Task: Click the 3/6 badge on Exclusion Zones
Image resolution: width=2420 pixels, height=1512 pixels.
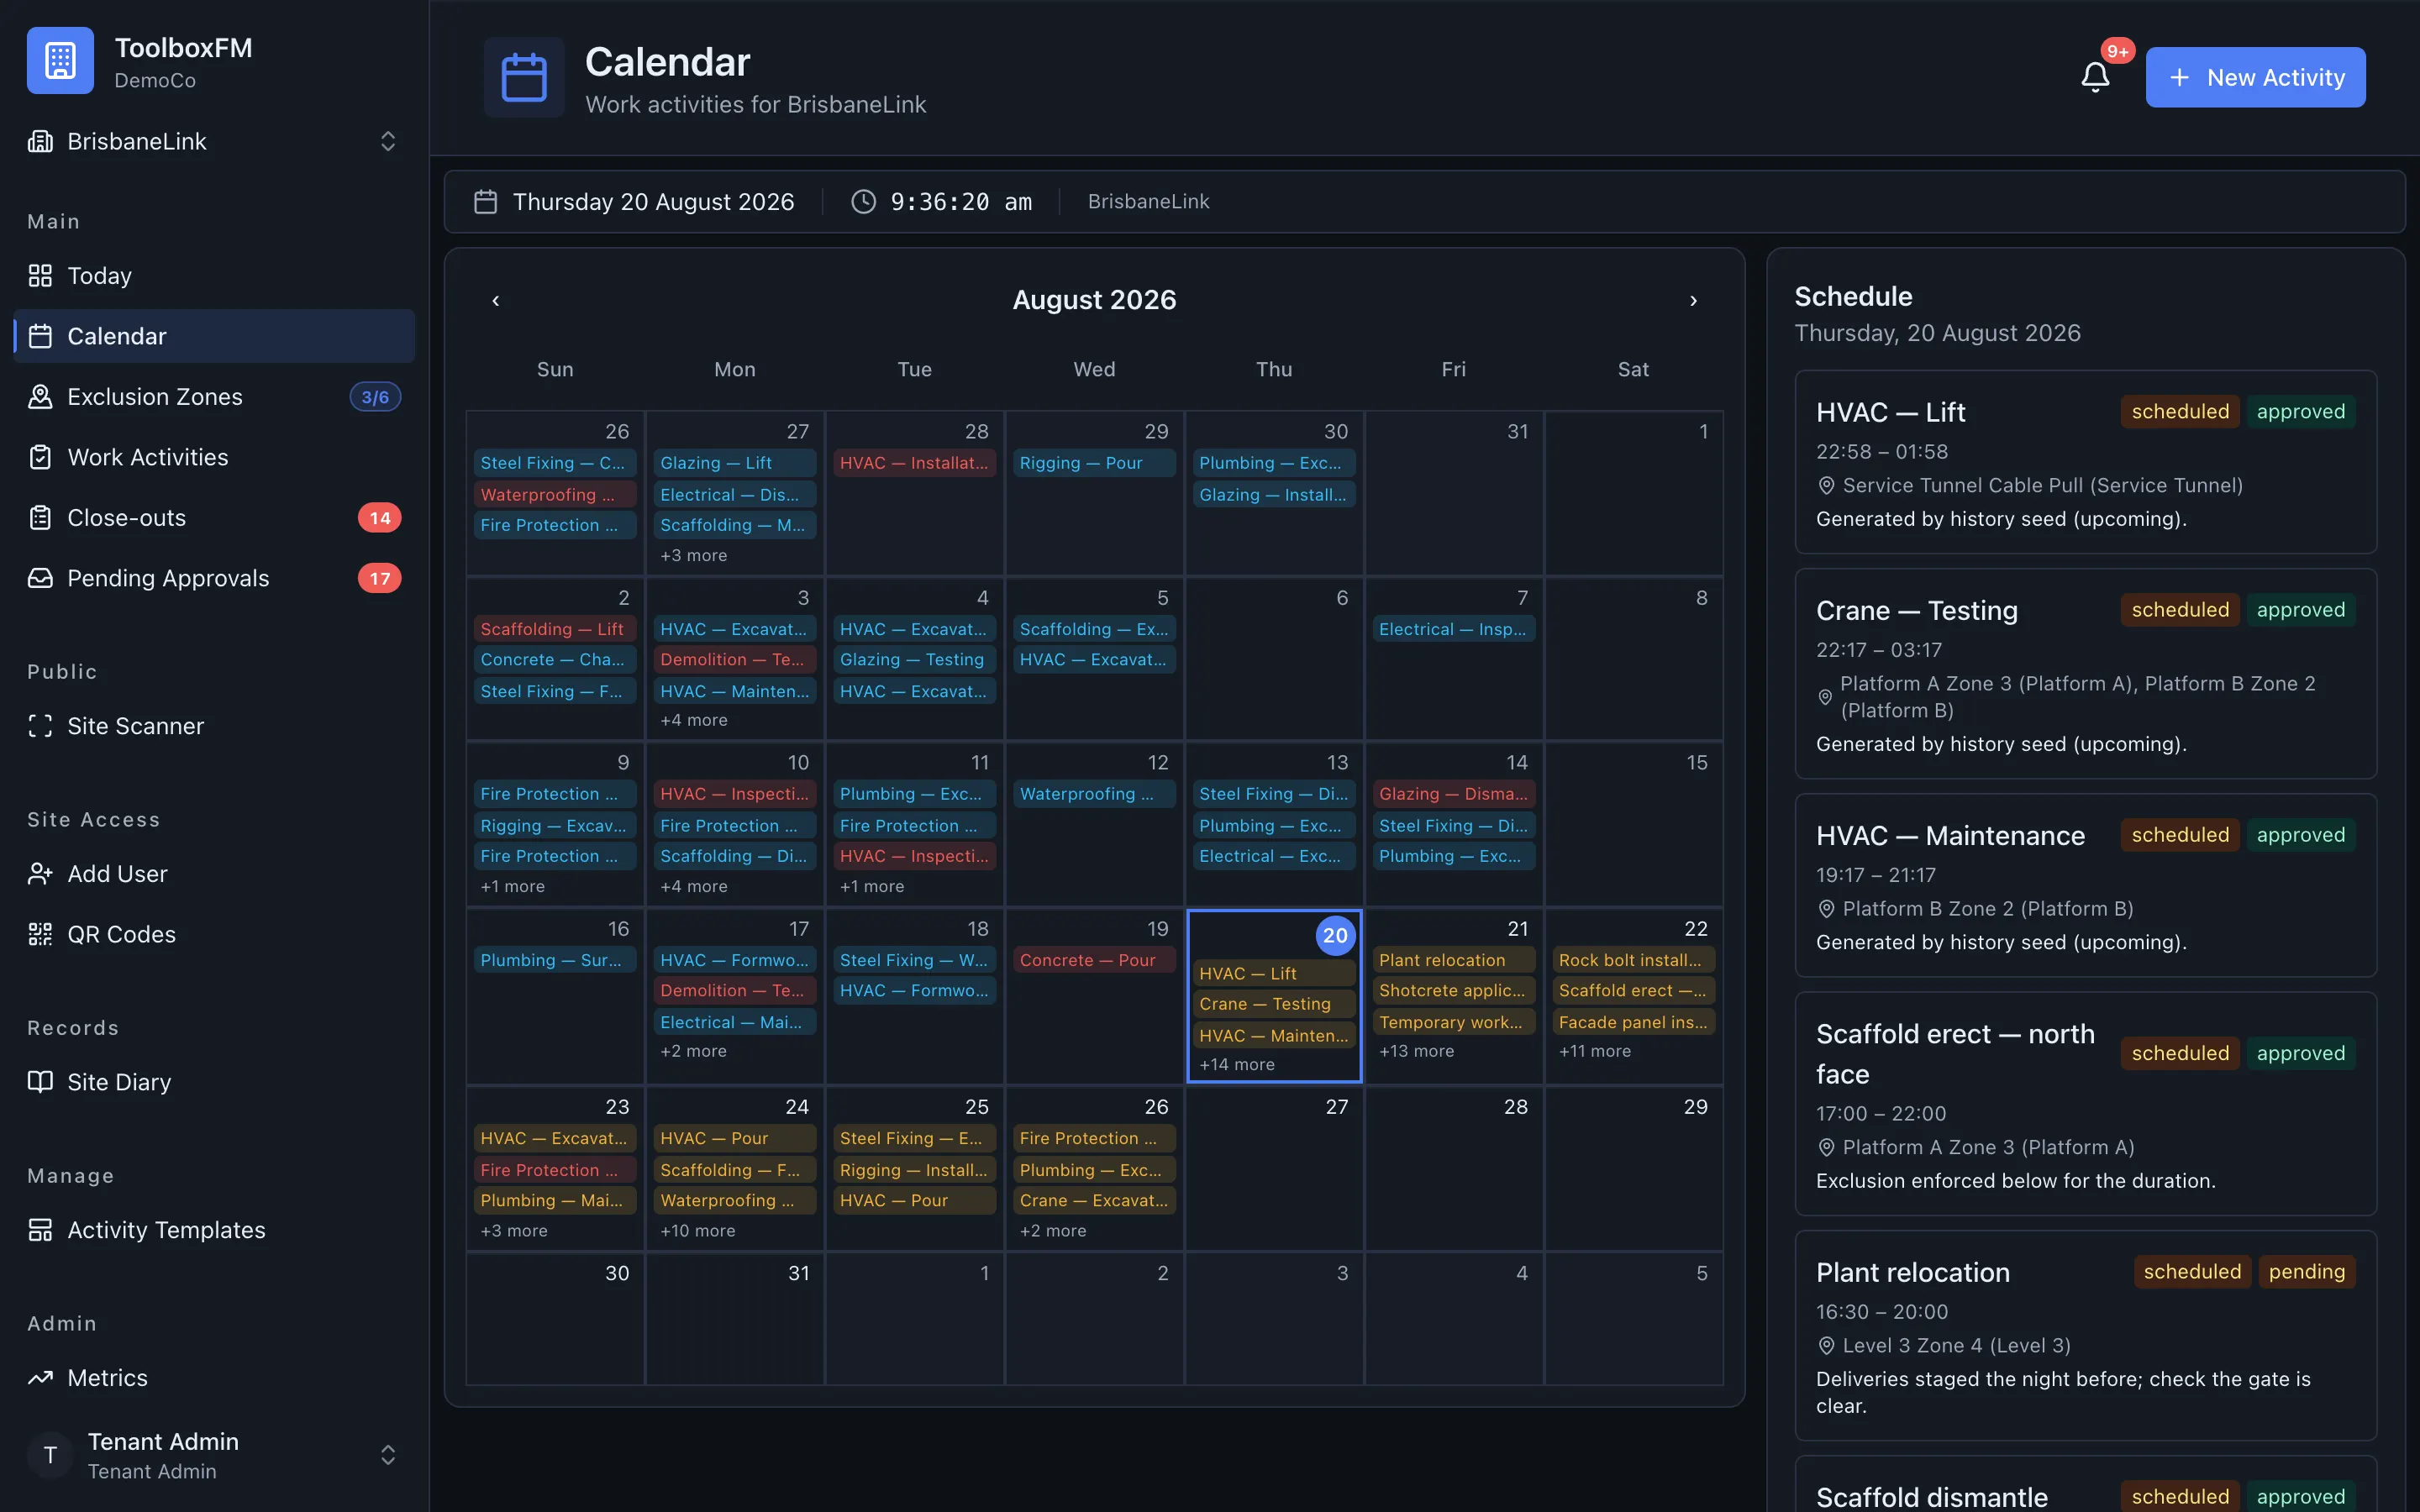Action: pyautogui.click(x=375, y=397)
